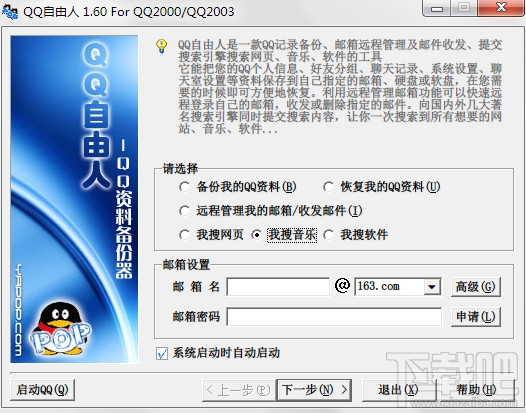Click the QQ penguin POP logo

click(x=60, y=329)
